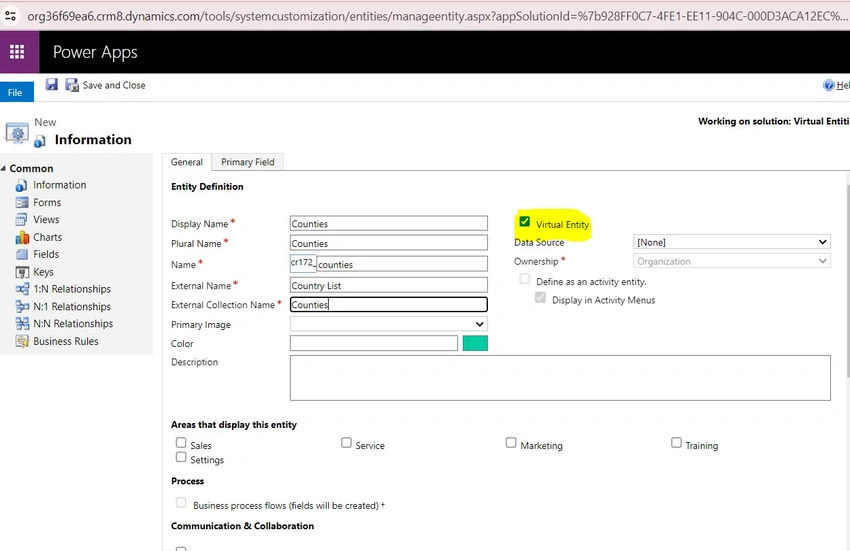
Task: Expand the Data Source dropdown
Action: point(731,242)
